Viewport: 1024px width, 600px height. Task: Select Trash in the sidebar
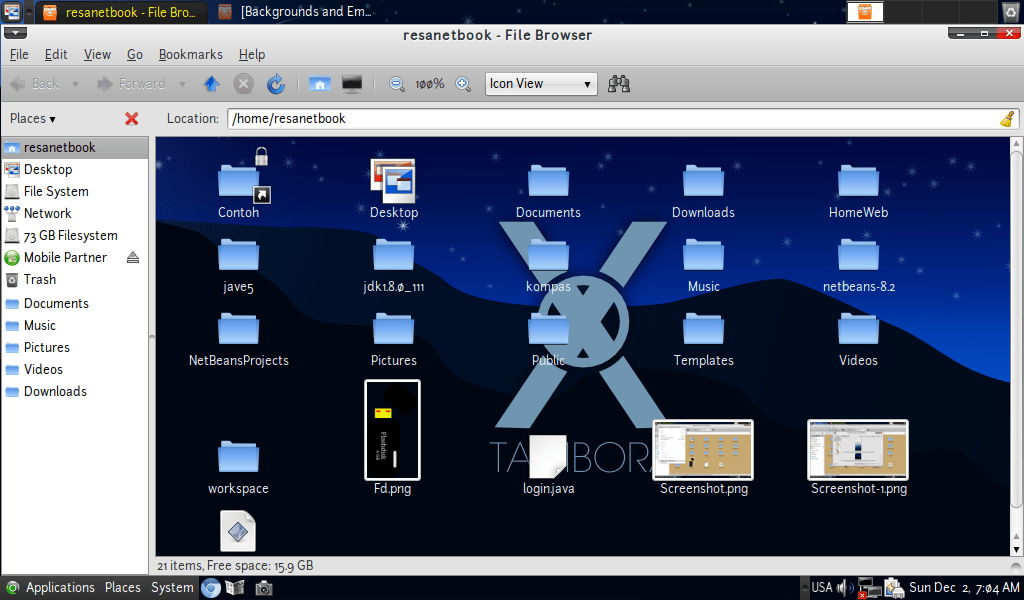tap(41, 279)
